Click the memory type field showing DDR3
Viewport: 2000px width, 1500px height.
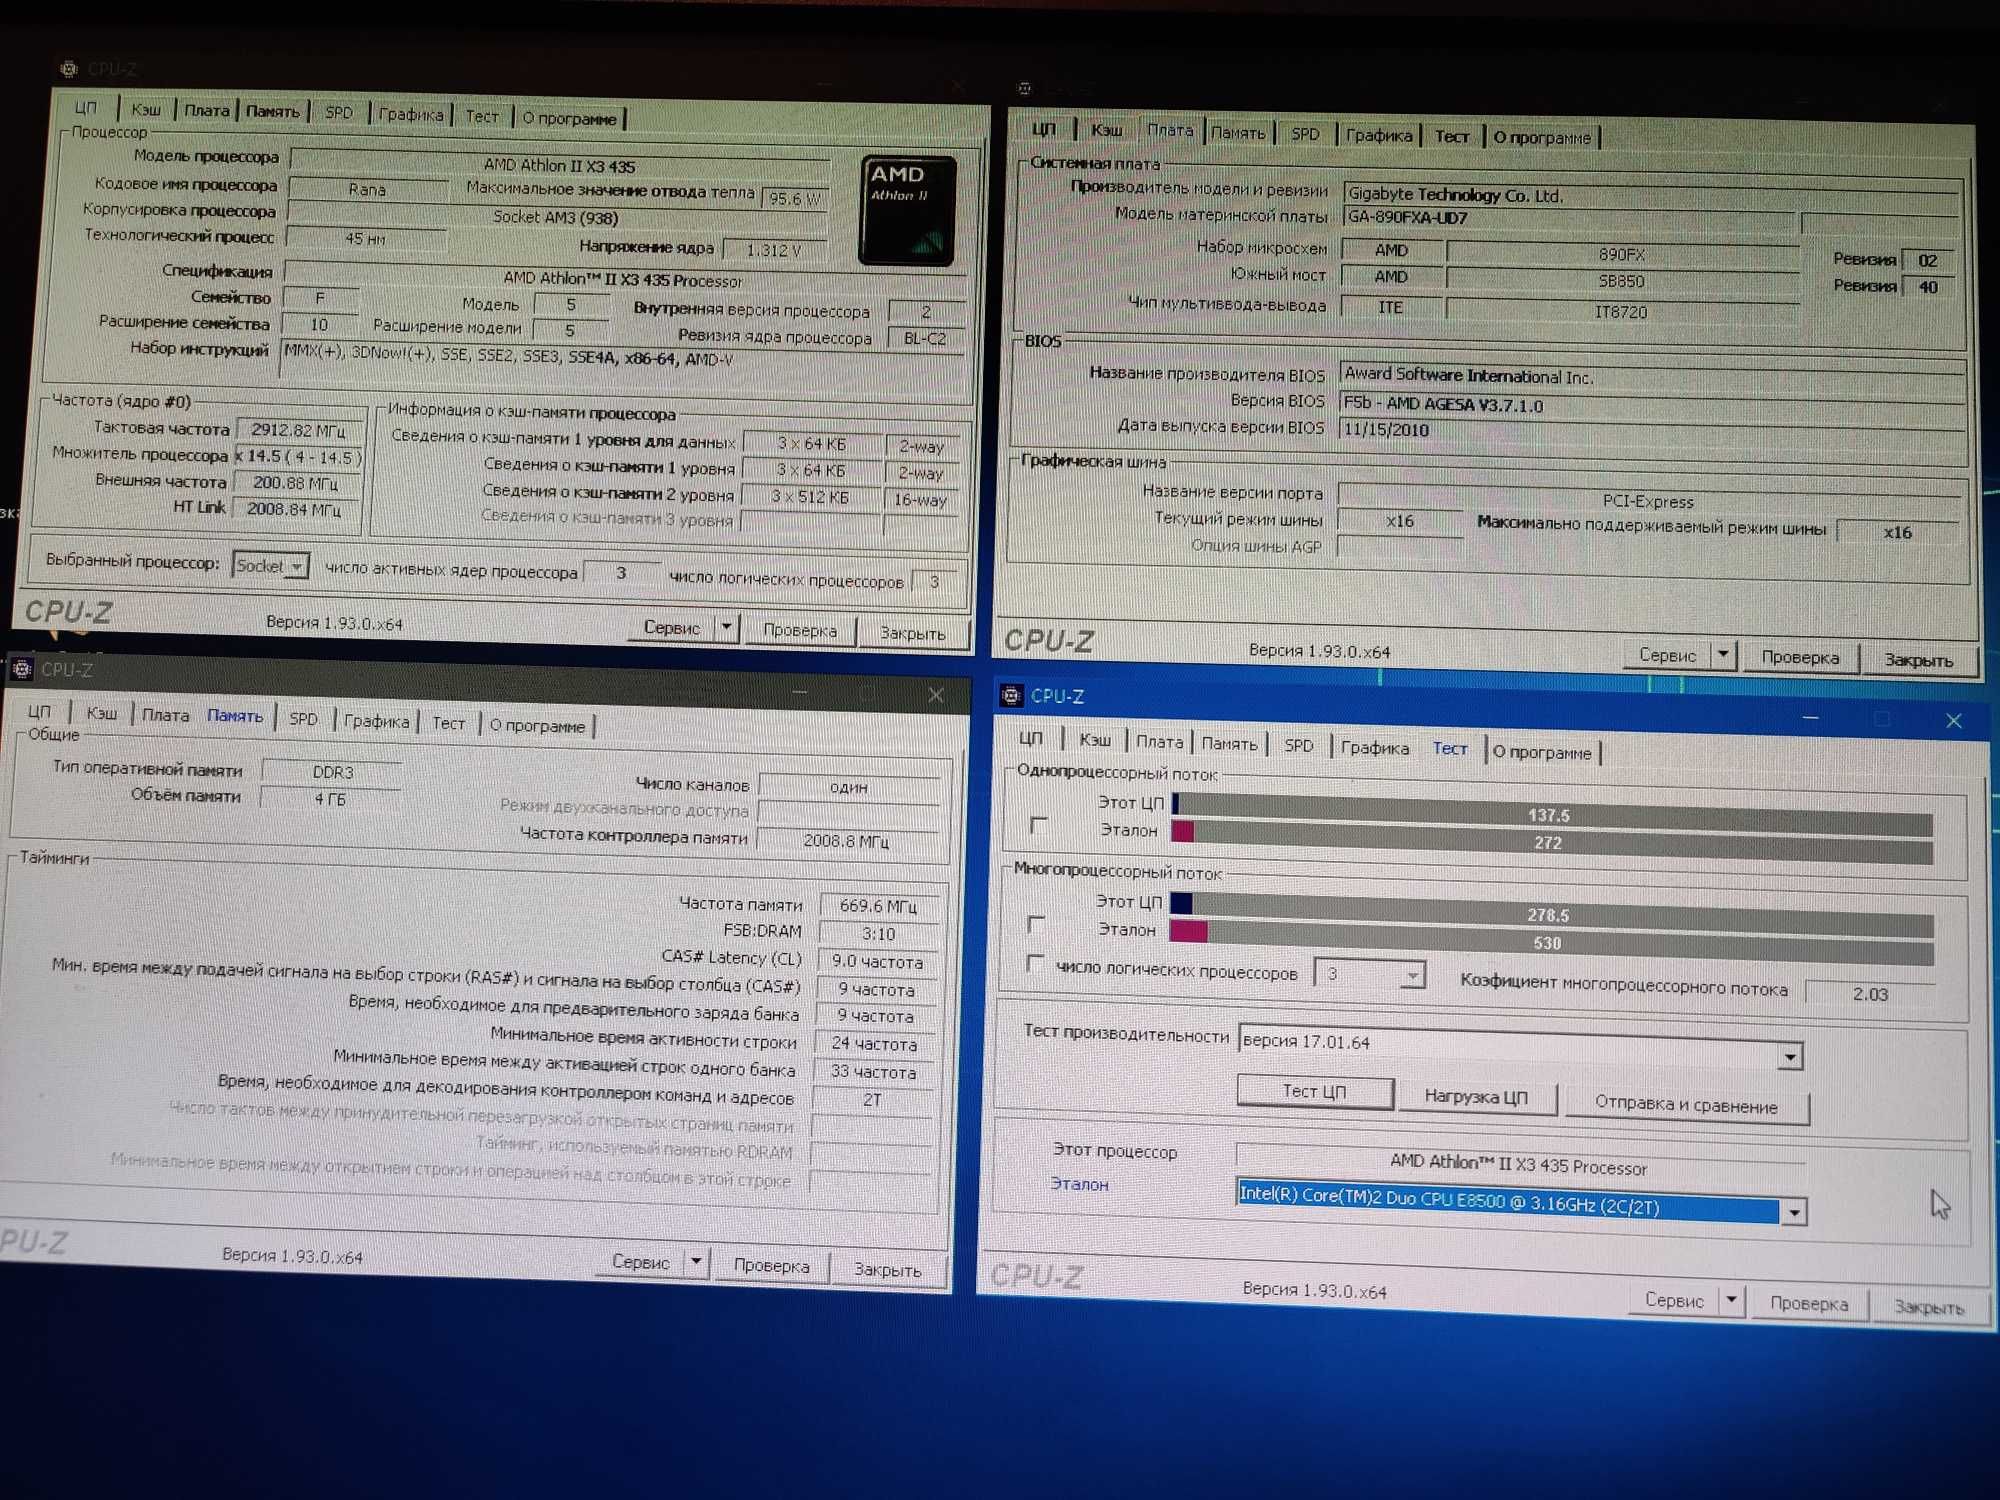coord(332,772)
